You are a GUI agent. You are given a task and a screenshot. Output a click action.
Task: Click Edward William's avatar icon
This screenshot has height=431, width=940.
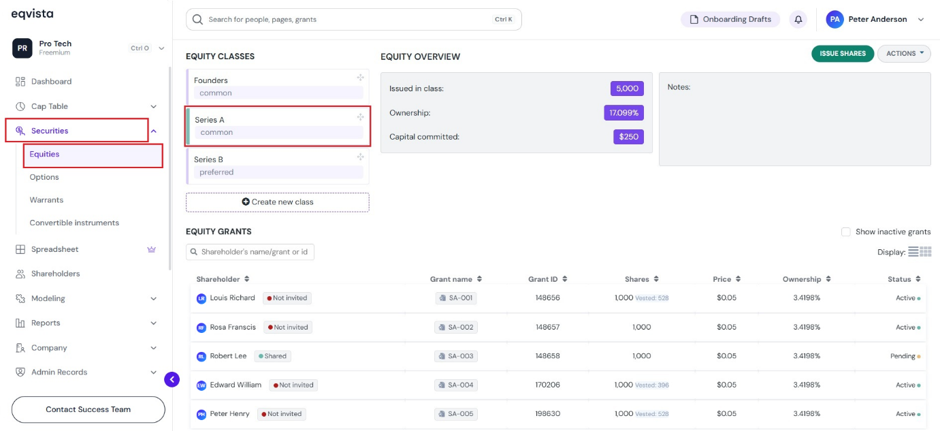pyautogui.click(x=201, y=385)
